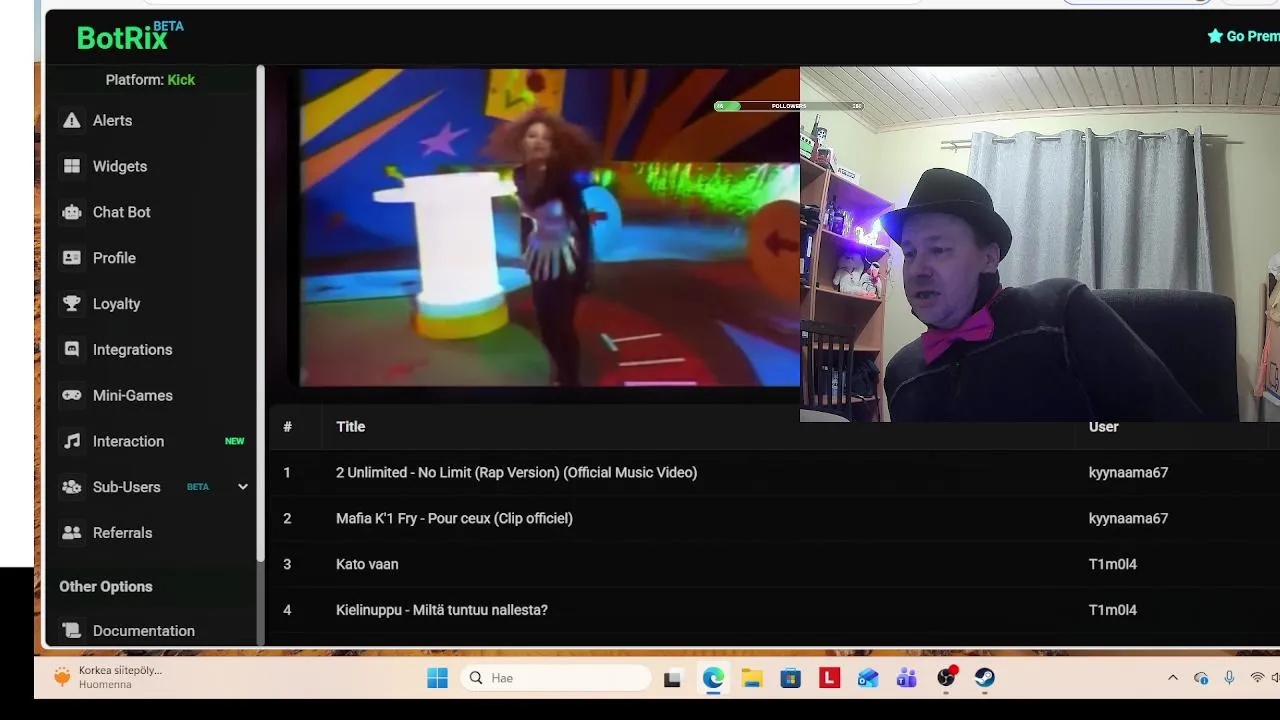
Task: Click the Chat Bot robot icon
Action: click(72, 212)
